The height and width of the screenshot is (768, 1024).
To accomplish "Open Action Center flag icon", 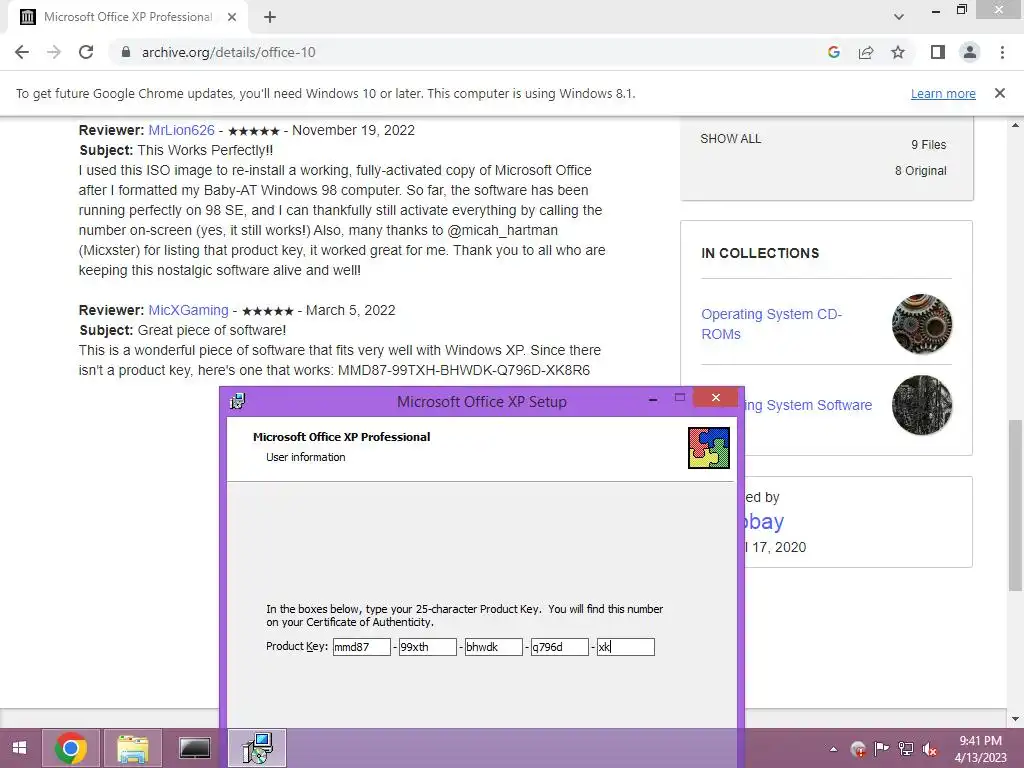I will (882, 749).
